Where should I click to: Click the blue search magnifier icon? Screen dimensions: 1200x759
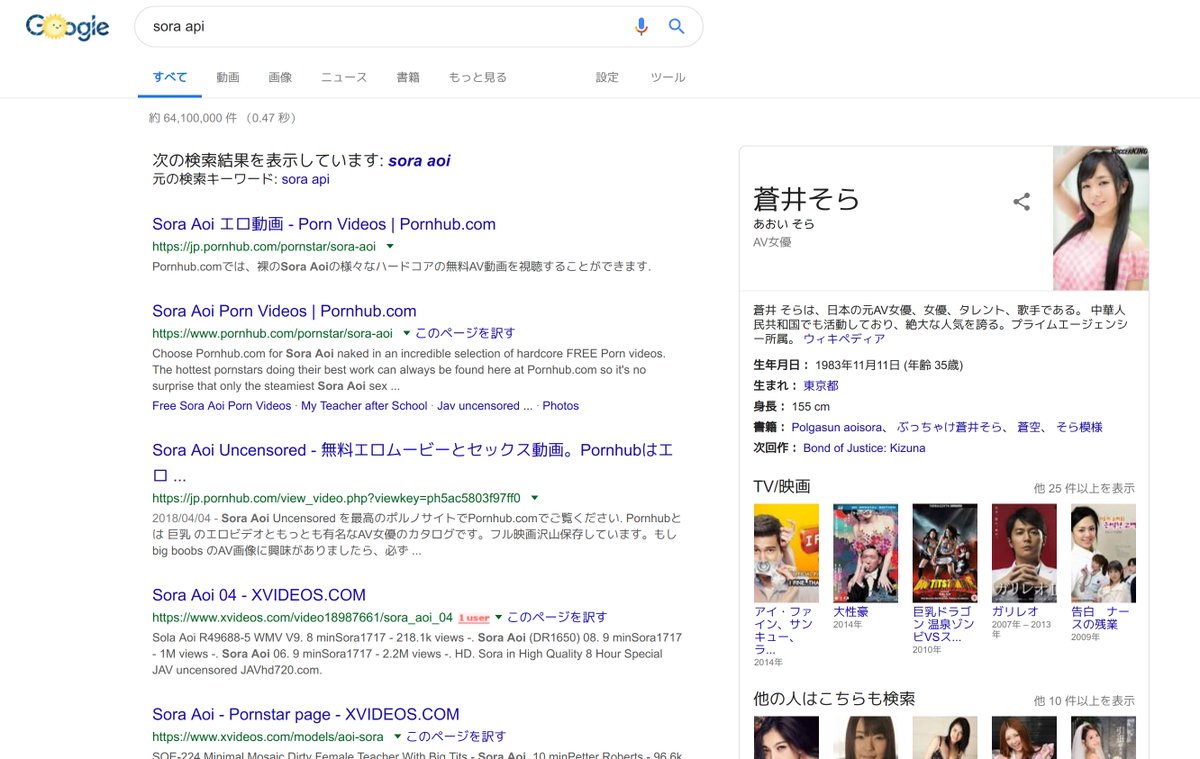[677, 27]
